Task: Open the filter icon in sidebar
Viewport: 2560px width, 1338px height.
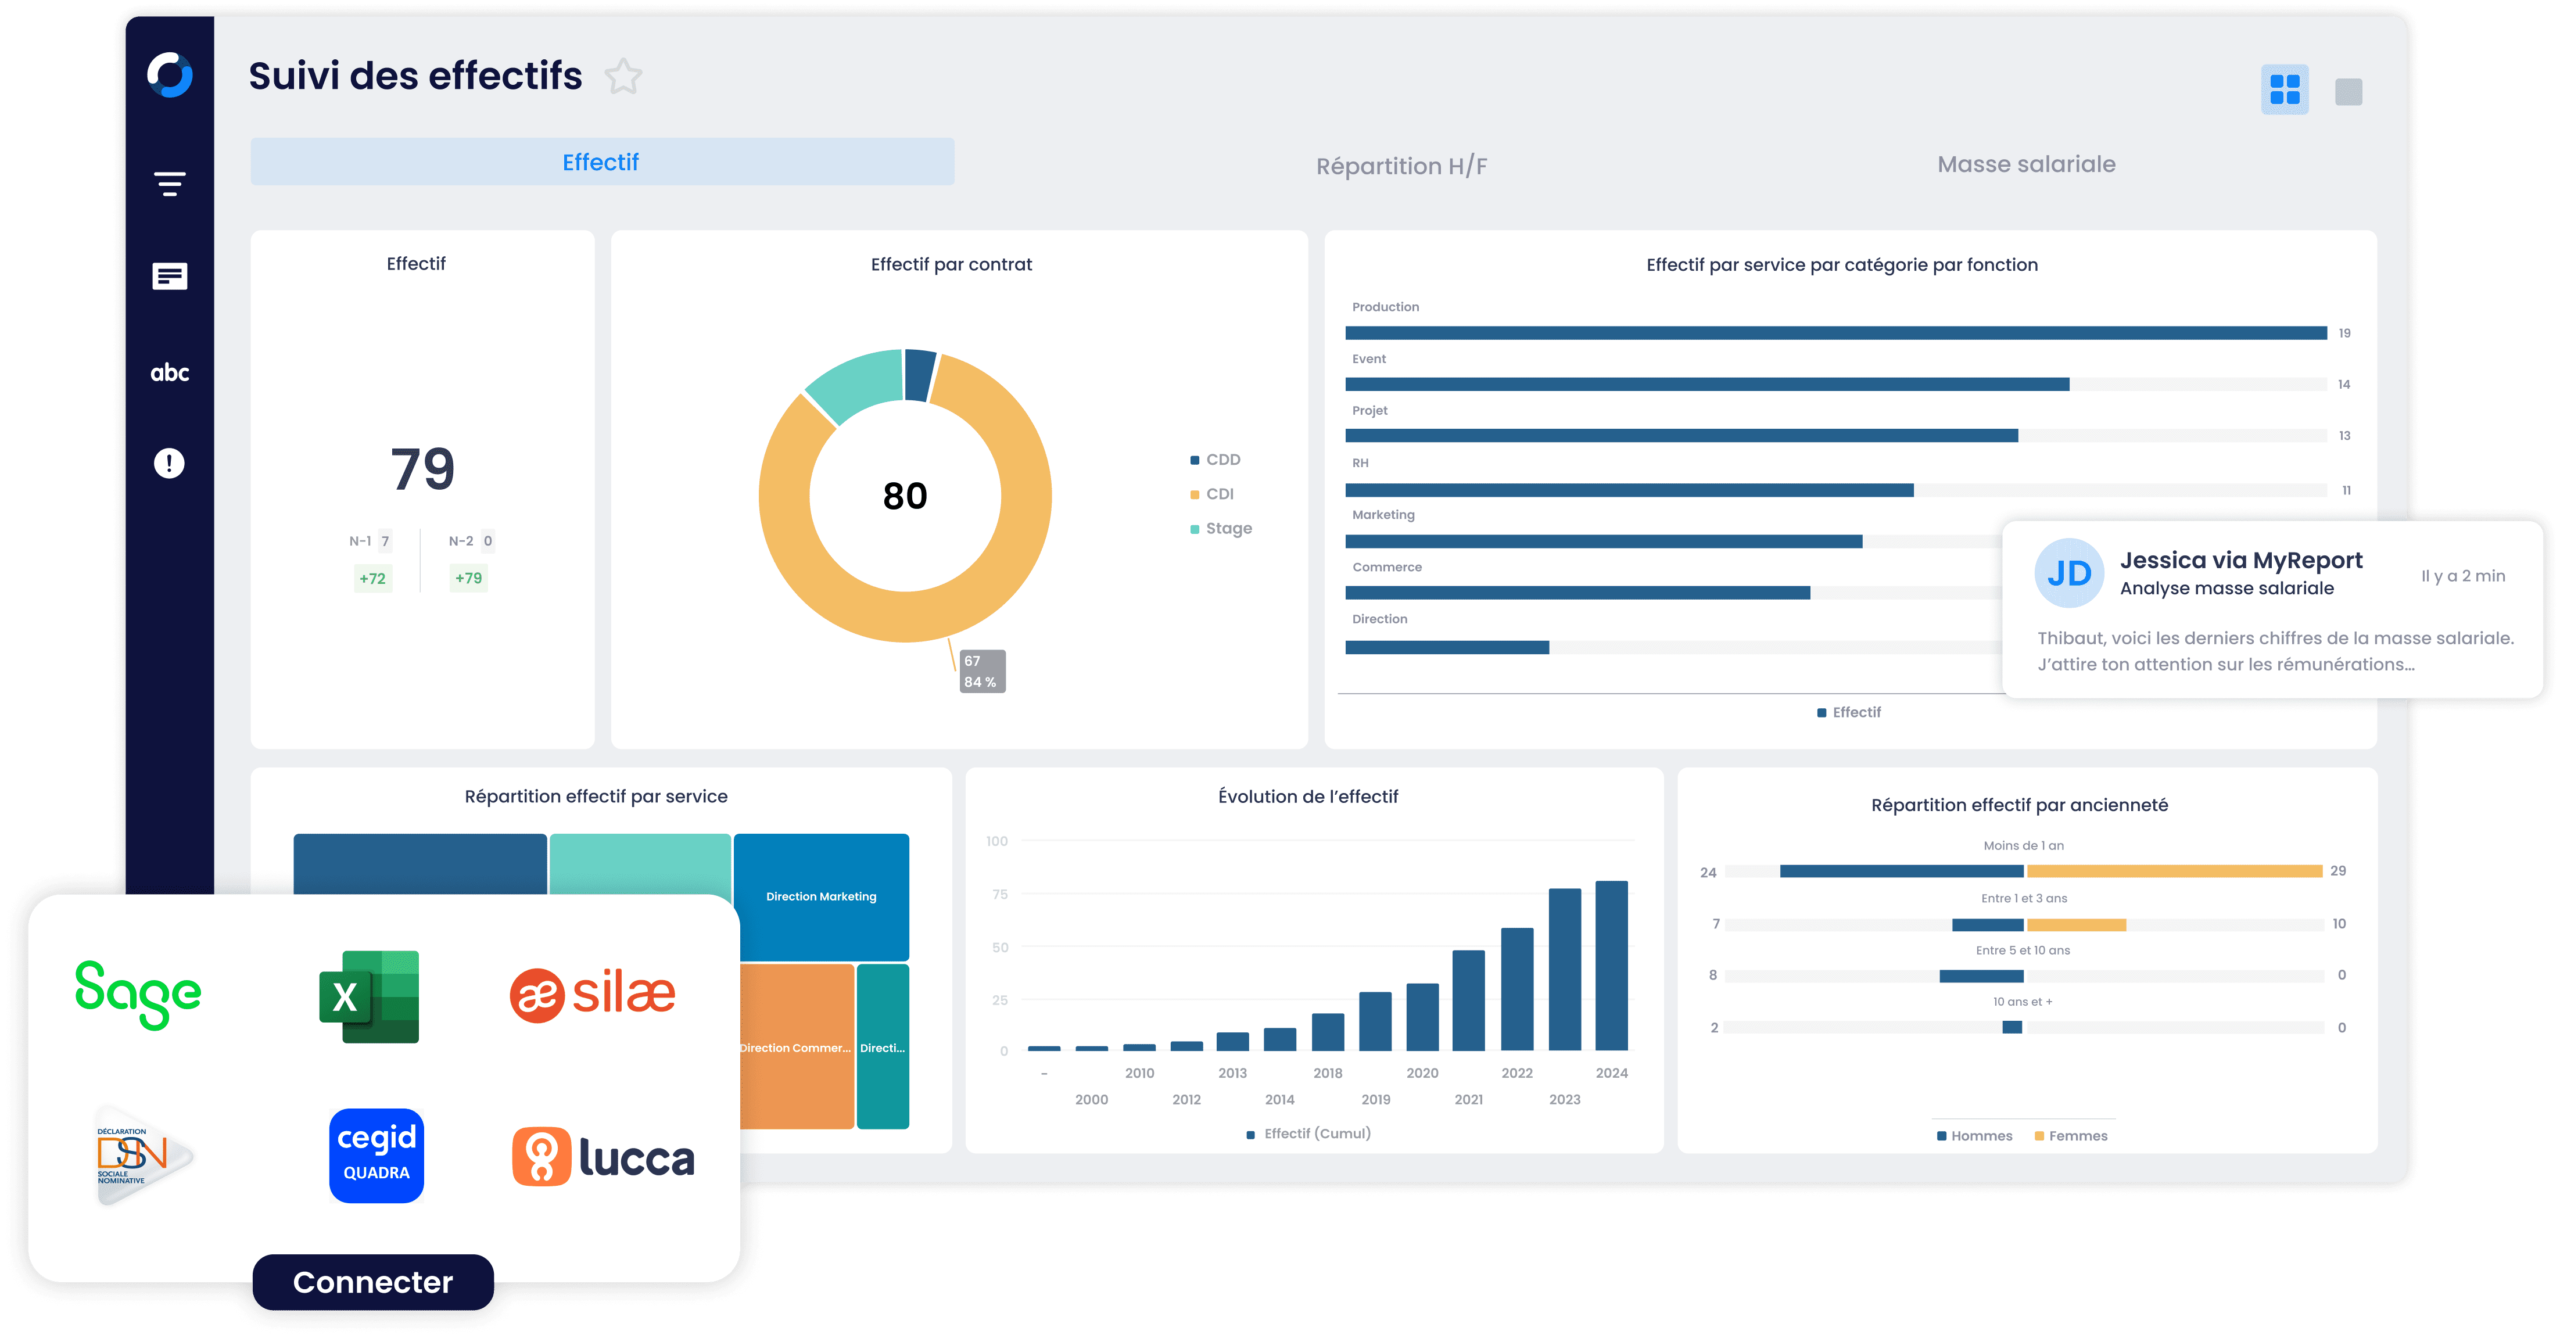Action: 170,184
